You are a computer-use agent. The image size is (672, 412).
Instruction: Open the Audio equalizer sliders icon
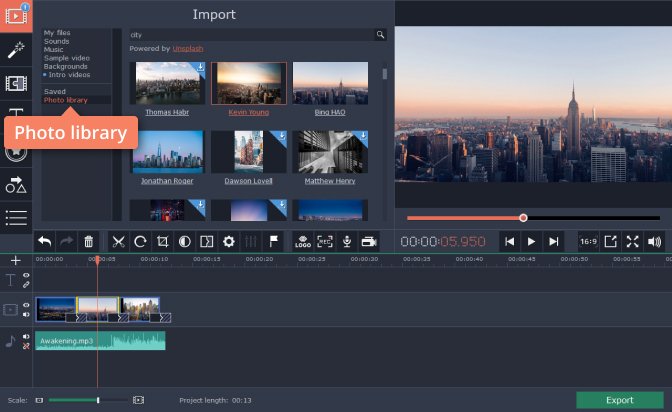[251, 242]
